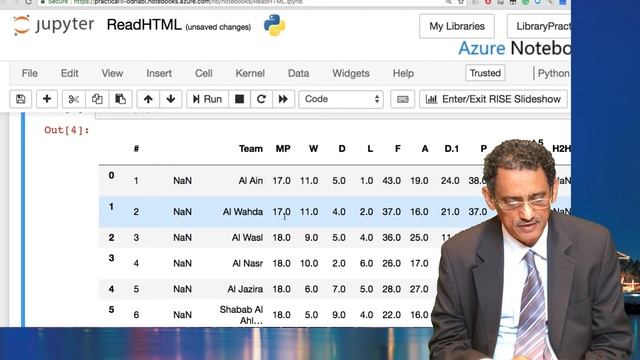640x360 pixels.
Task: Cut selected cells with scissors icon
Action: tap(73, 99)
